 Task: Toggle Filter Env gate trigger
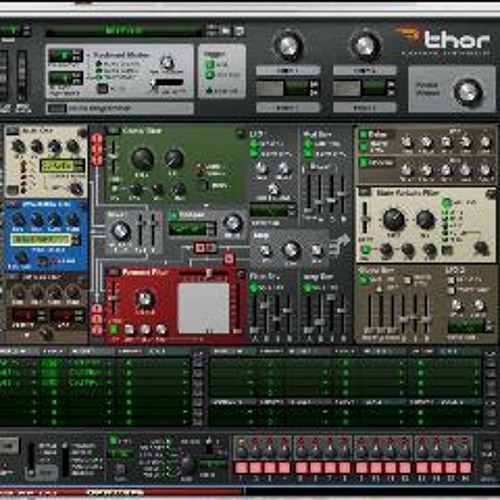[254, 287]
